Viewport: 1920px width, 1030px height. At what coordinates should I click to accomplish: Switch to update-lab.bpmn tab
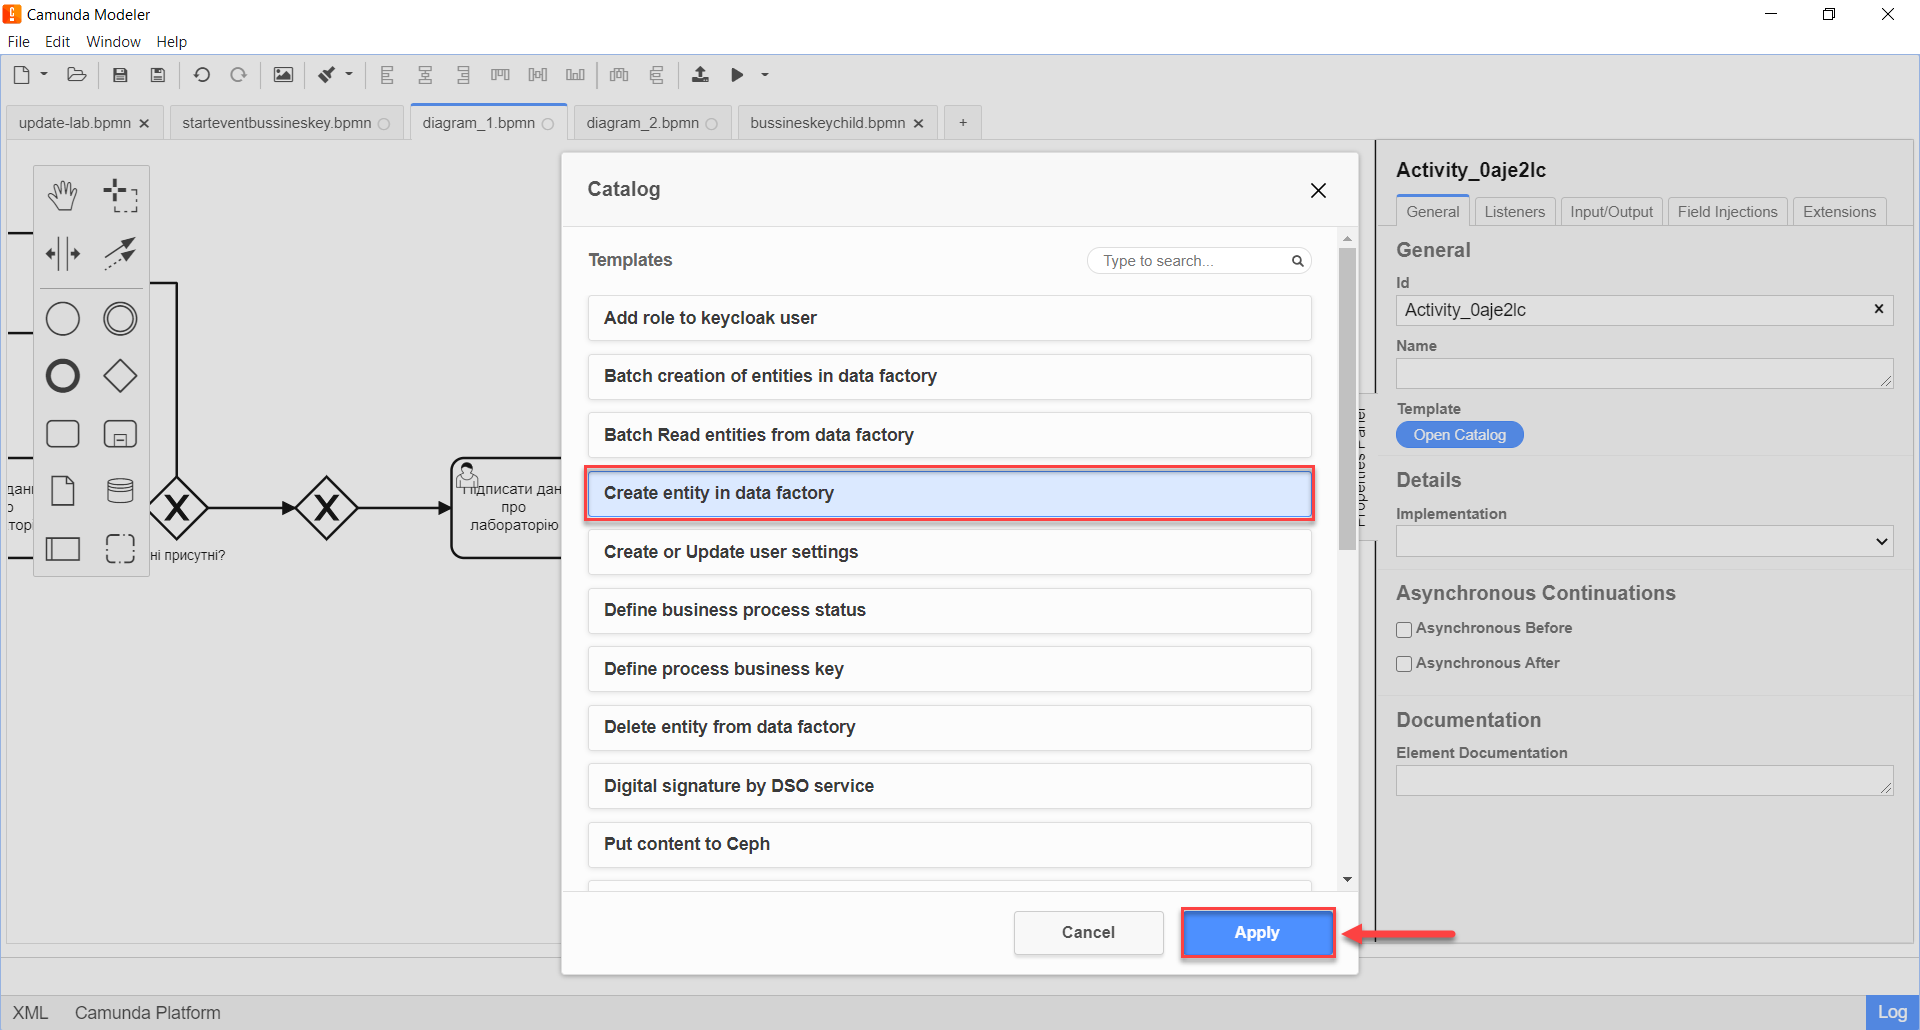point(75,123)
